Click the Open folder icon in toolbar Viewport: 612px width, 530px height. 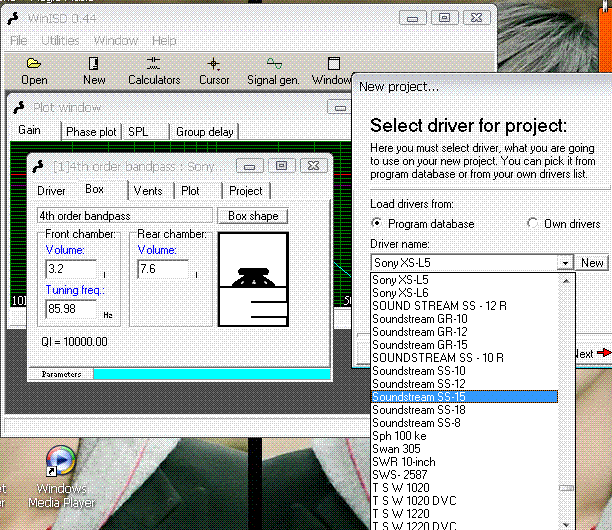[x=34, y=63]
